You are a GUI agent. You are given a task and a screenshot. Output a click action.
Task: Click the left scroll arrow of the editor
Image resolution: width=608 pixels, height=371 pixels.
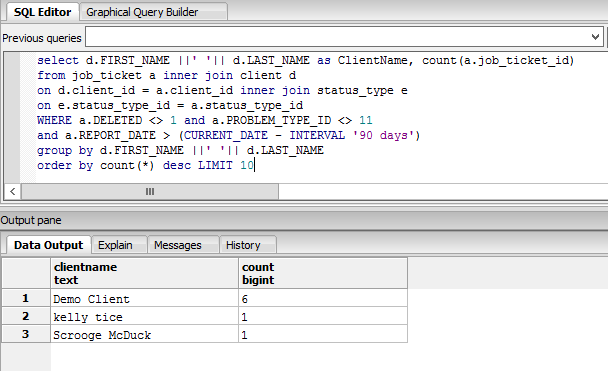click(12, 192)
